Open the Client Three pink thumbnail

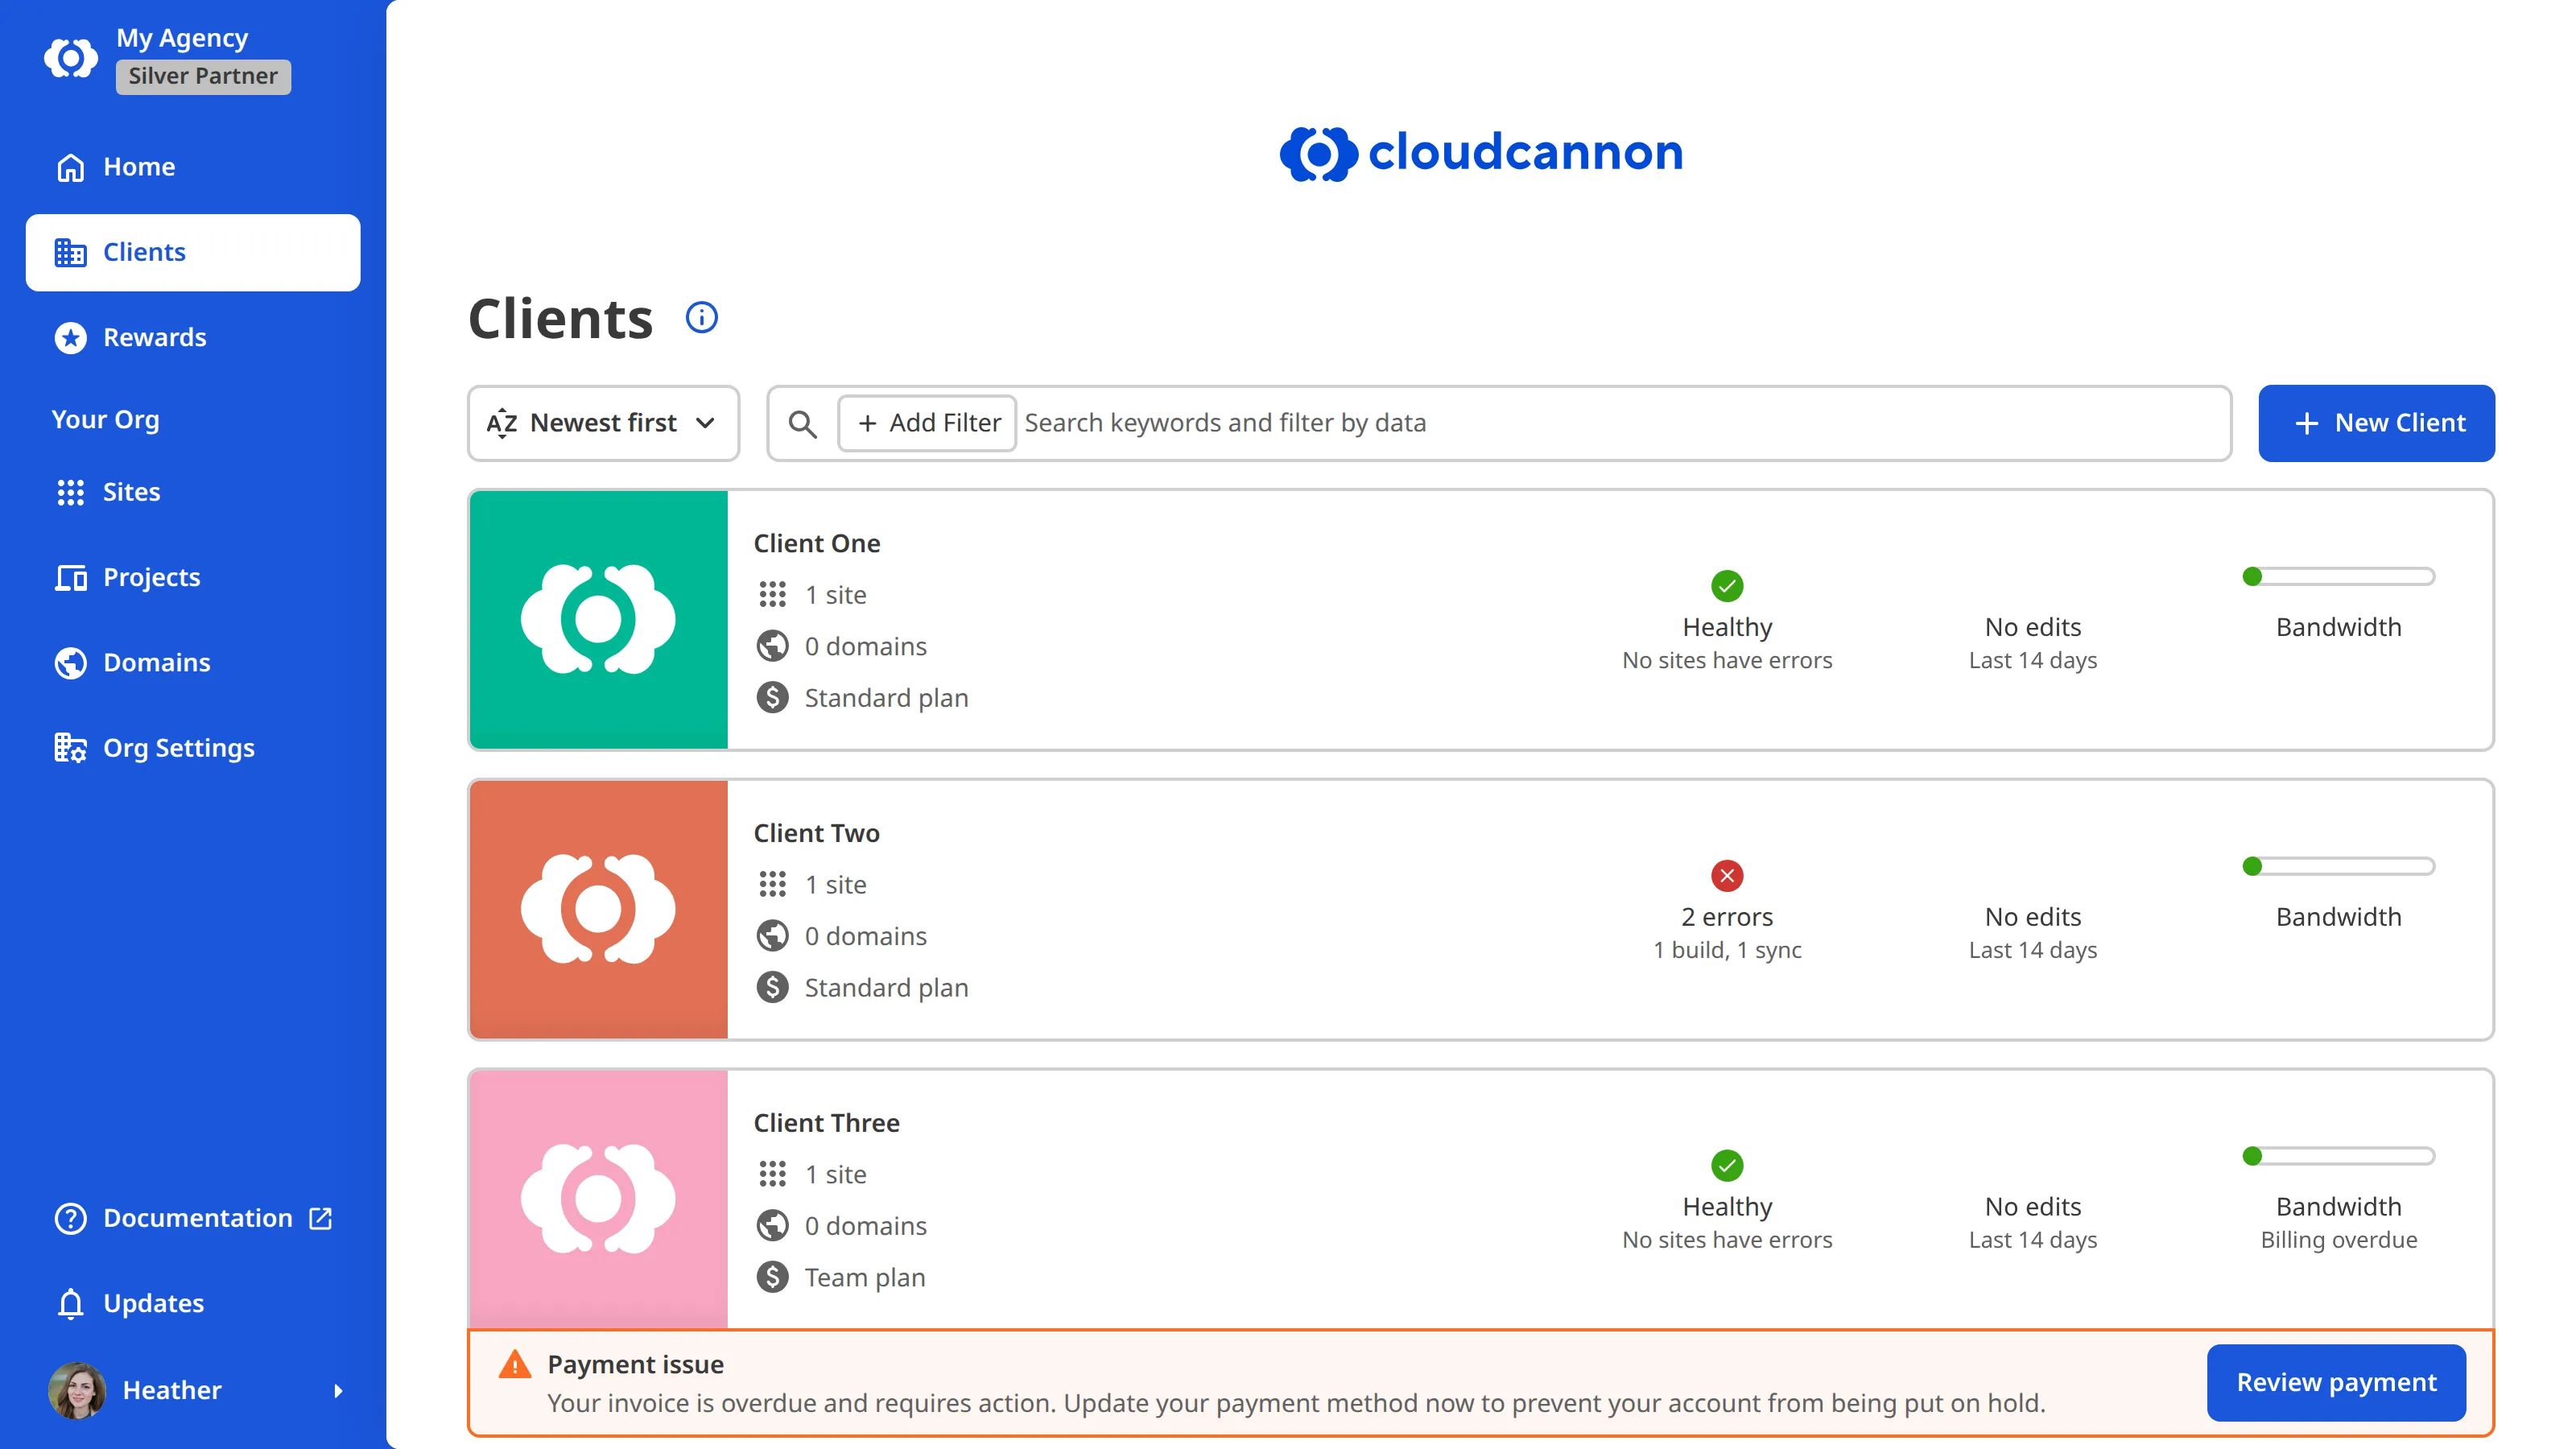[x=598, y=1199]
